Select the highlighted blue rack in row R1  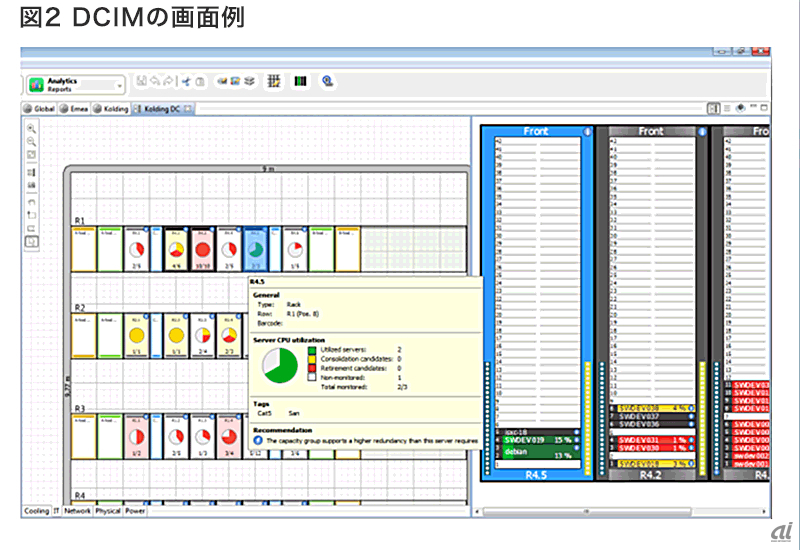coord(254,249)
